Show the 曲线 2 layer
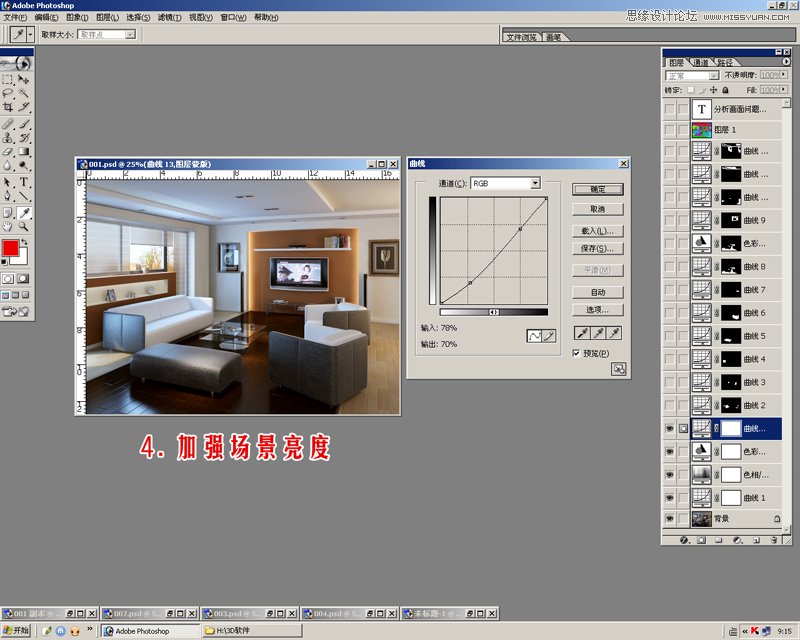The height and width of the screenshot is (640, 800). click(x=669, y=405)
